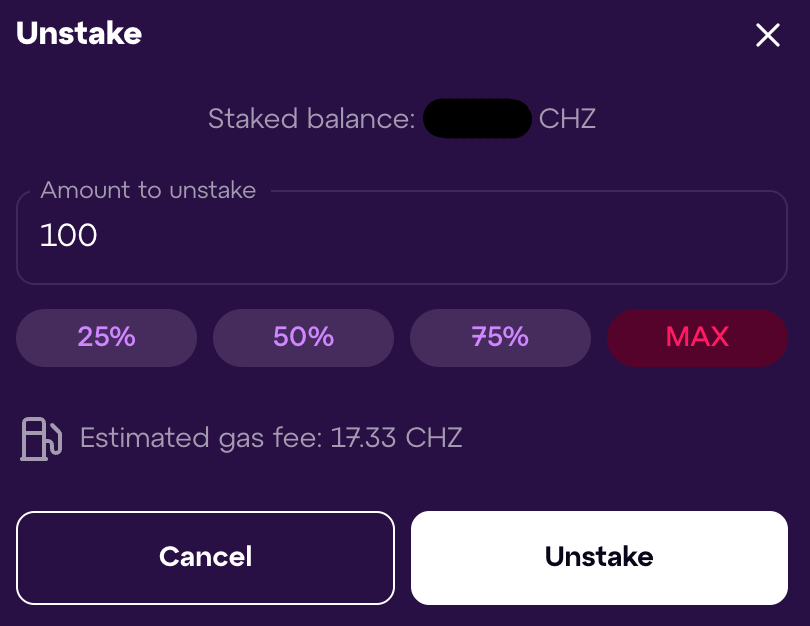Image resolution: width=810 pixels, height=626 pixels.
Task: Click the 'Estimated gas fee' label text
Action: tap(201, 438)
